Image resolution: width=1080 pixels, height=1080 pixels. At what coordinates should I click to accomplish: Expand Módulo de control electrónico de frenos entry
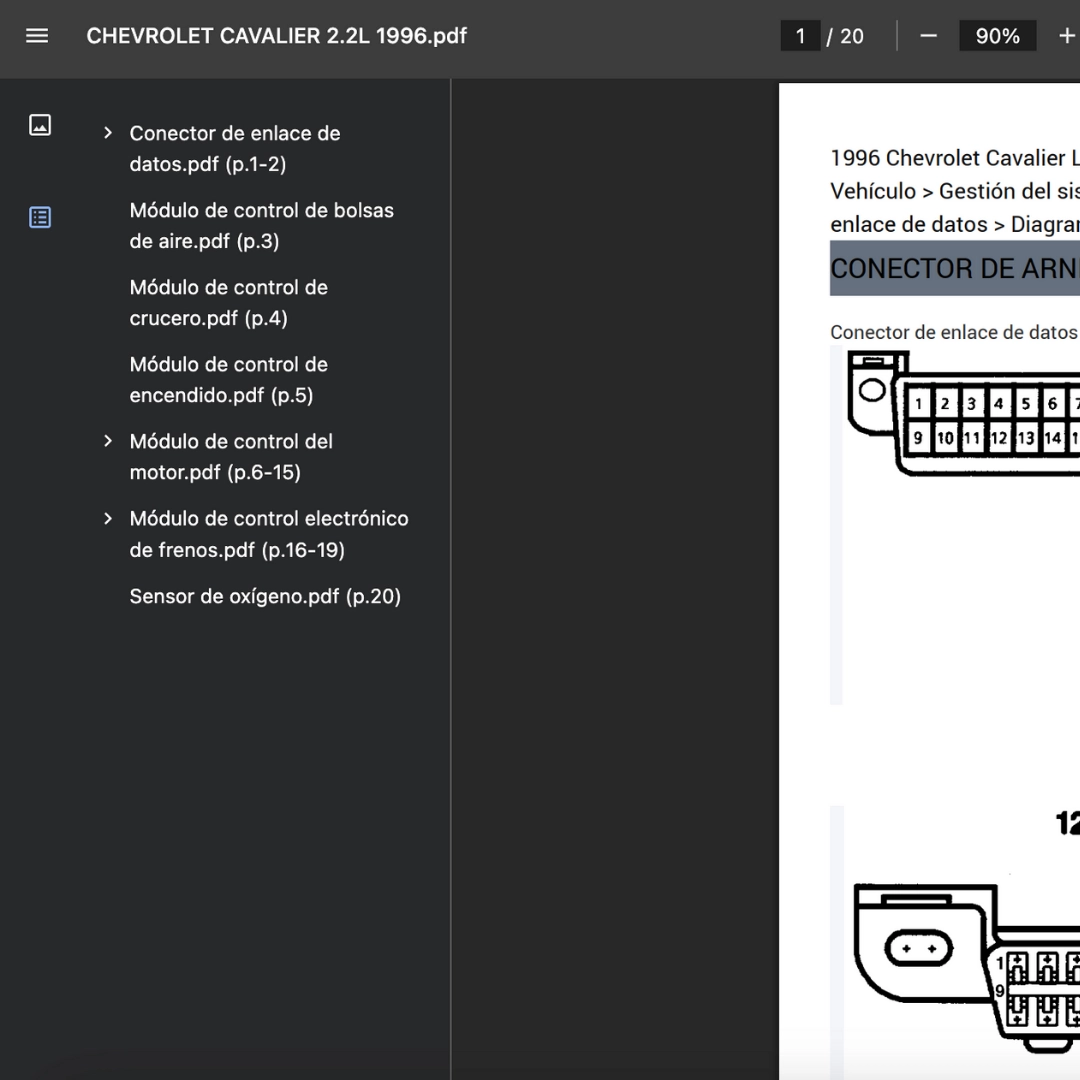click(x=108, y=518)
